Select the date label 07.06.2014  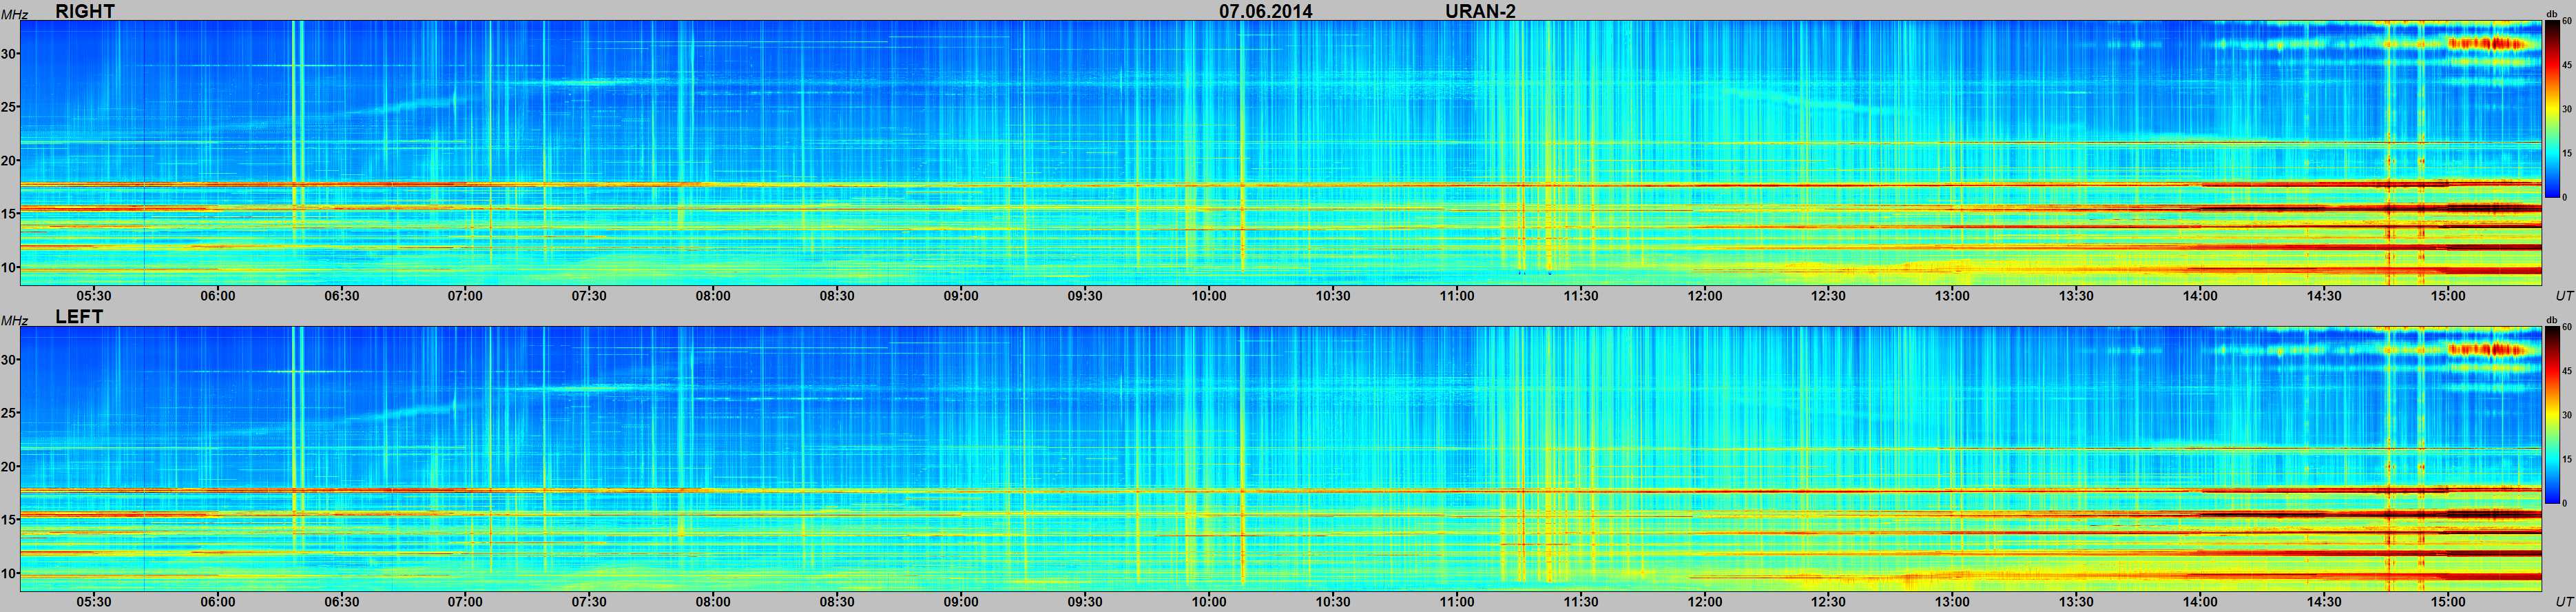tap(1265, 11)
